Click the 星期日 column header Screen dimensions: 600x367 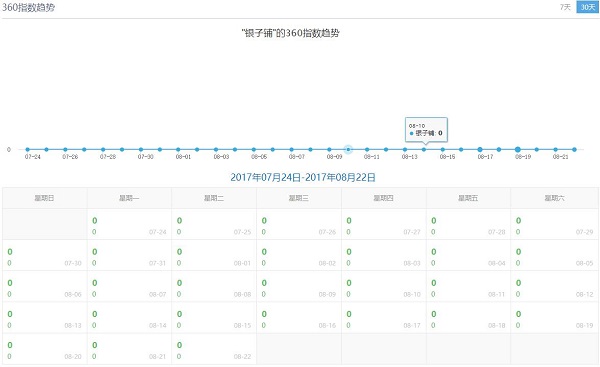[x=45, y=198]
